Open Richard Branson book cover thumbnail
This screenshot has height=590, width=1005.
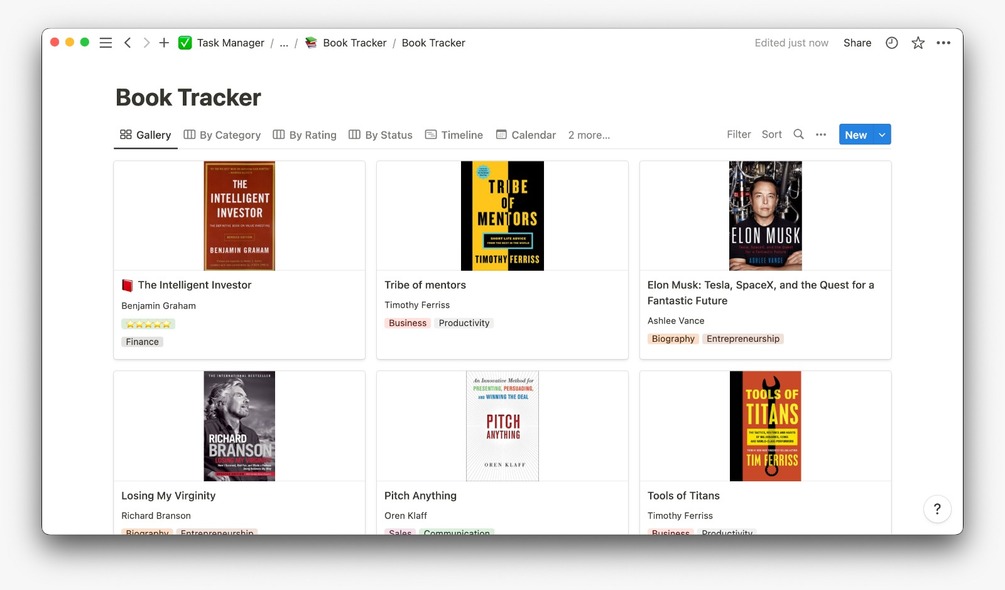[x=239, y=426]
